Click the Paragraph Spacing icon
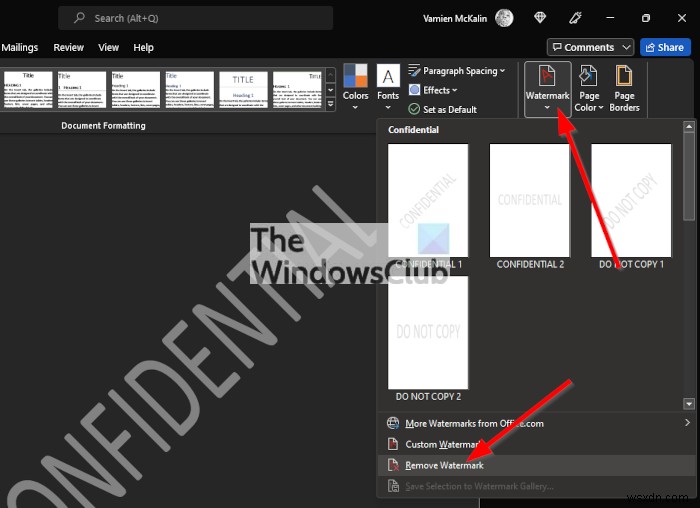This screenshot has width=700, height=508. pyautogui.click(x=414, y=71)
